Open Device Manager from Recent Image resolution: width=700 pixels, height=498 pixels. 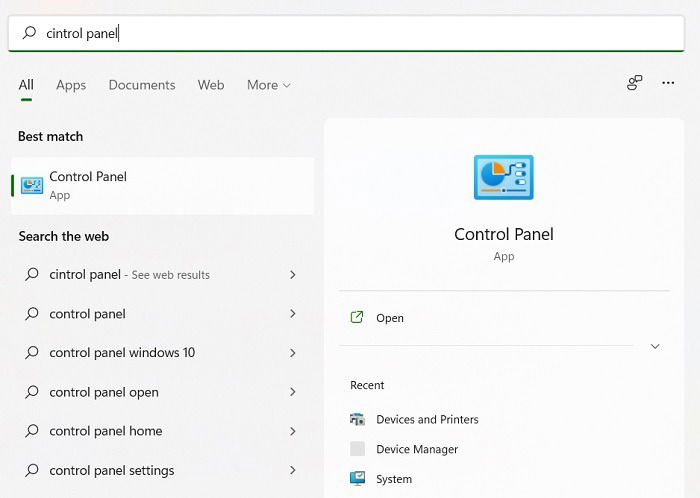(417, 449)
